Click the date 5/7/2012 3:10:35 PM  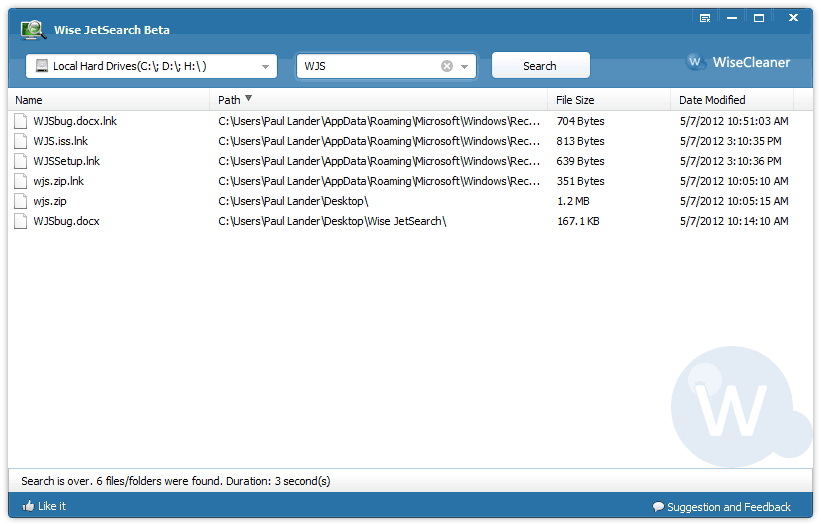[730, 141]
